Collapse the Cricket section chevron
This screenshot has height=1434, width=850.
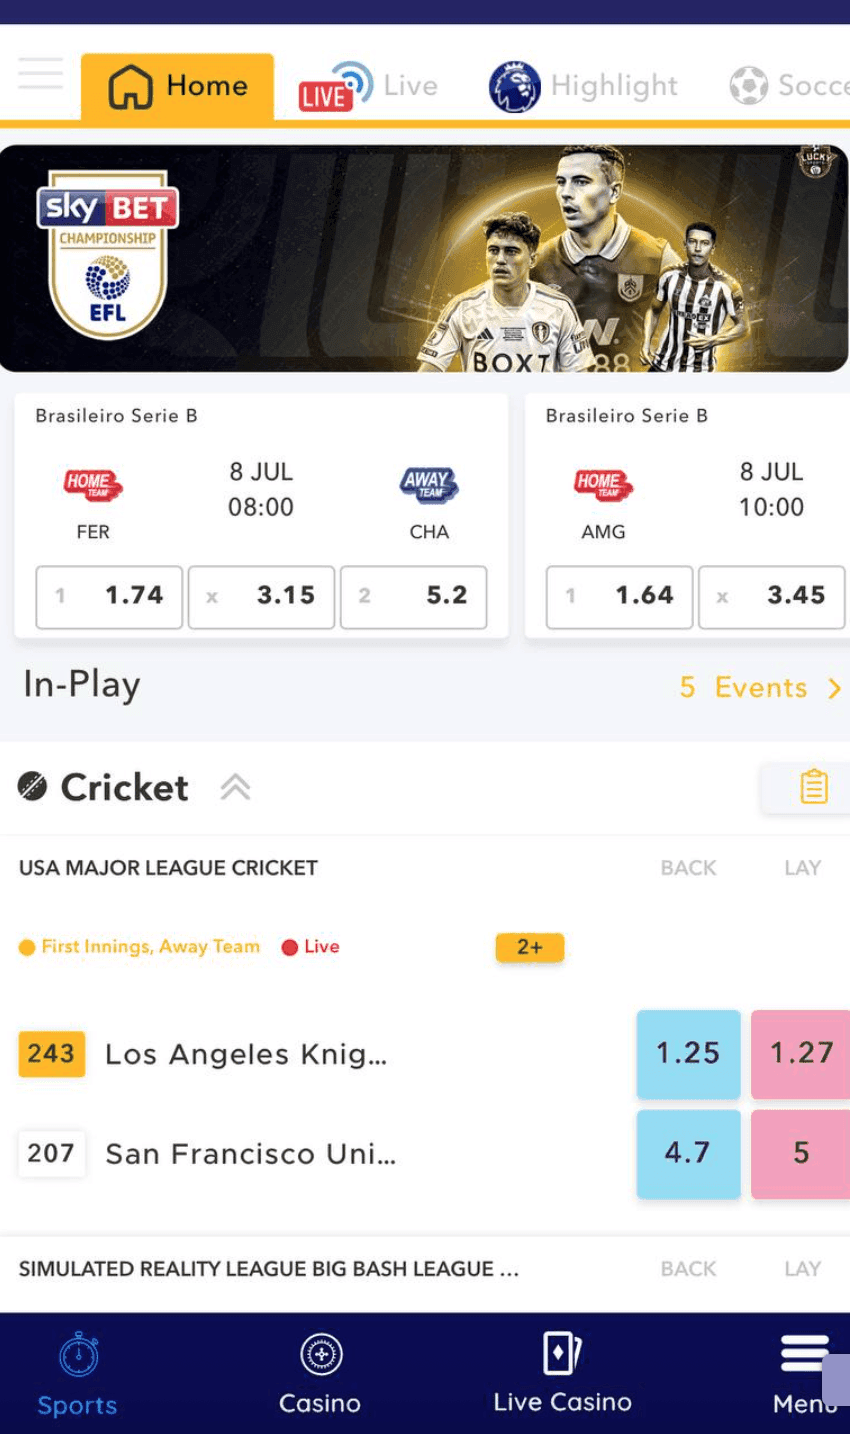(x=236, y=787)
